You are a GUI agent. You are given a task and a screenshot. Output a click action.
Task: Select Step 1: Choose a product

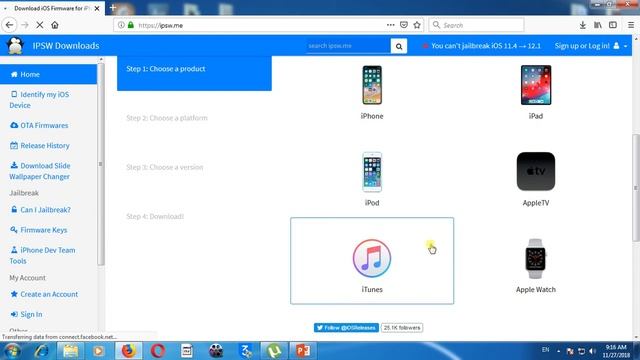[194, 73]
